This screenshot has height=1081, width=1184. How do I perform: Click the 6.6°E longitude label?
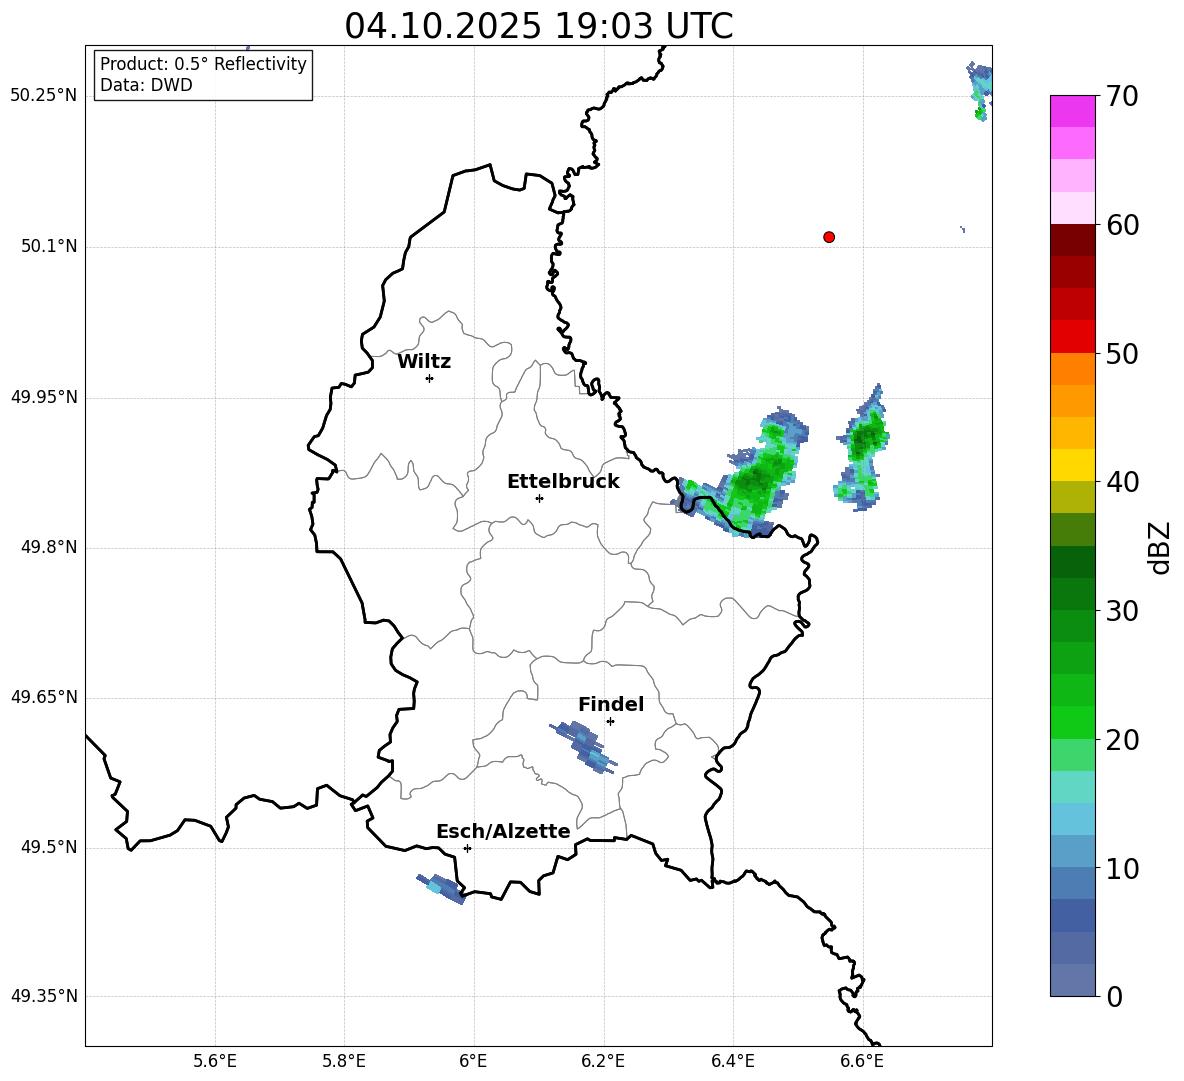[x=862, y=1061]
